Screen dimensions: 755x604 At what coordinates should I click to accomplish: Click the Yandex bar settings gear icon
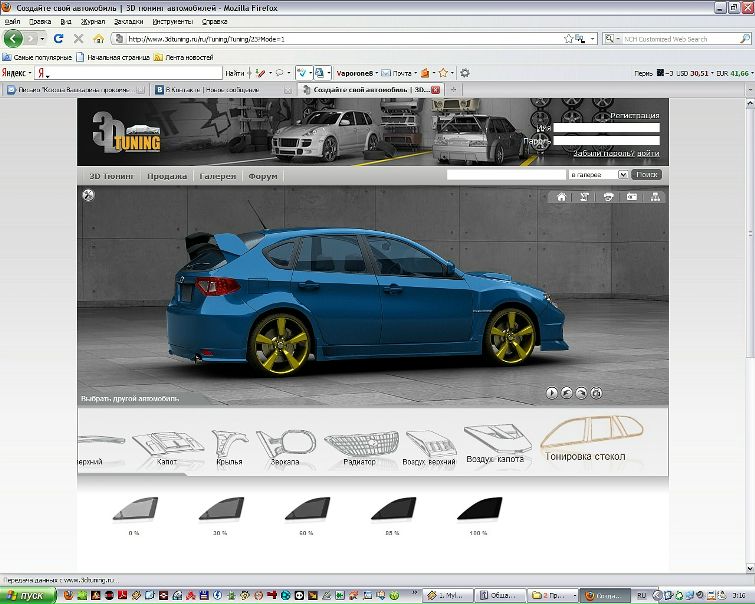[x=465, y=73]
